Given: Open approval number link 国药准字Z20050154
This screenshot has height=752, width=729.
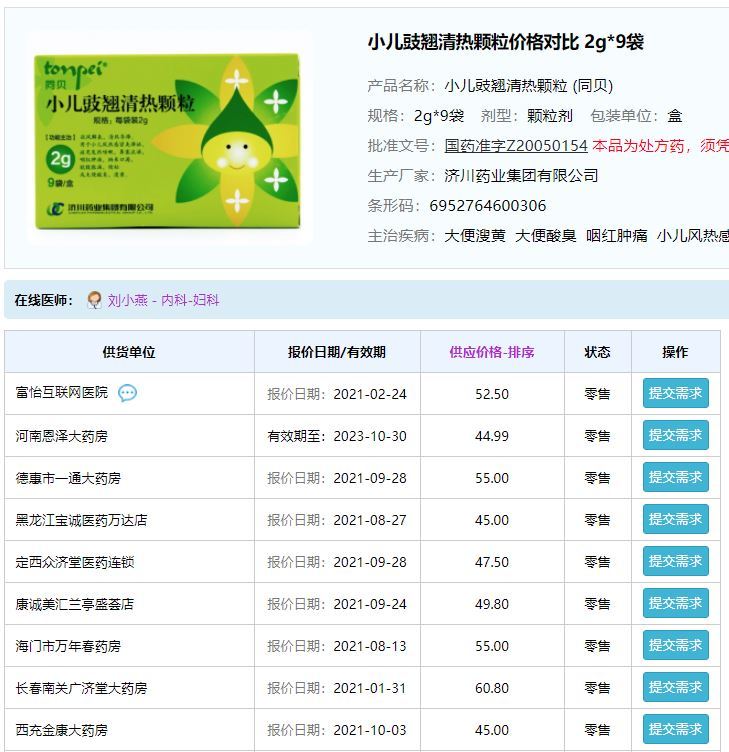Looking at the screenshot, I should [x=516, y=145].
